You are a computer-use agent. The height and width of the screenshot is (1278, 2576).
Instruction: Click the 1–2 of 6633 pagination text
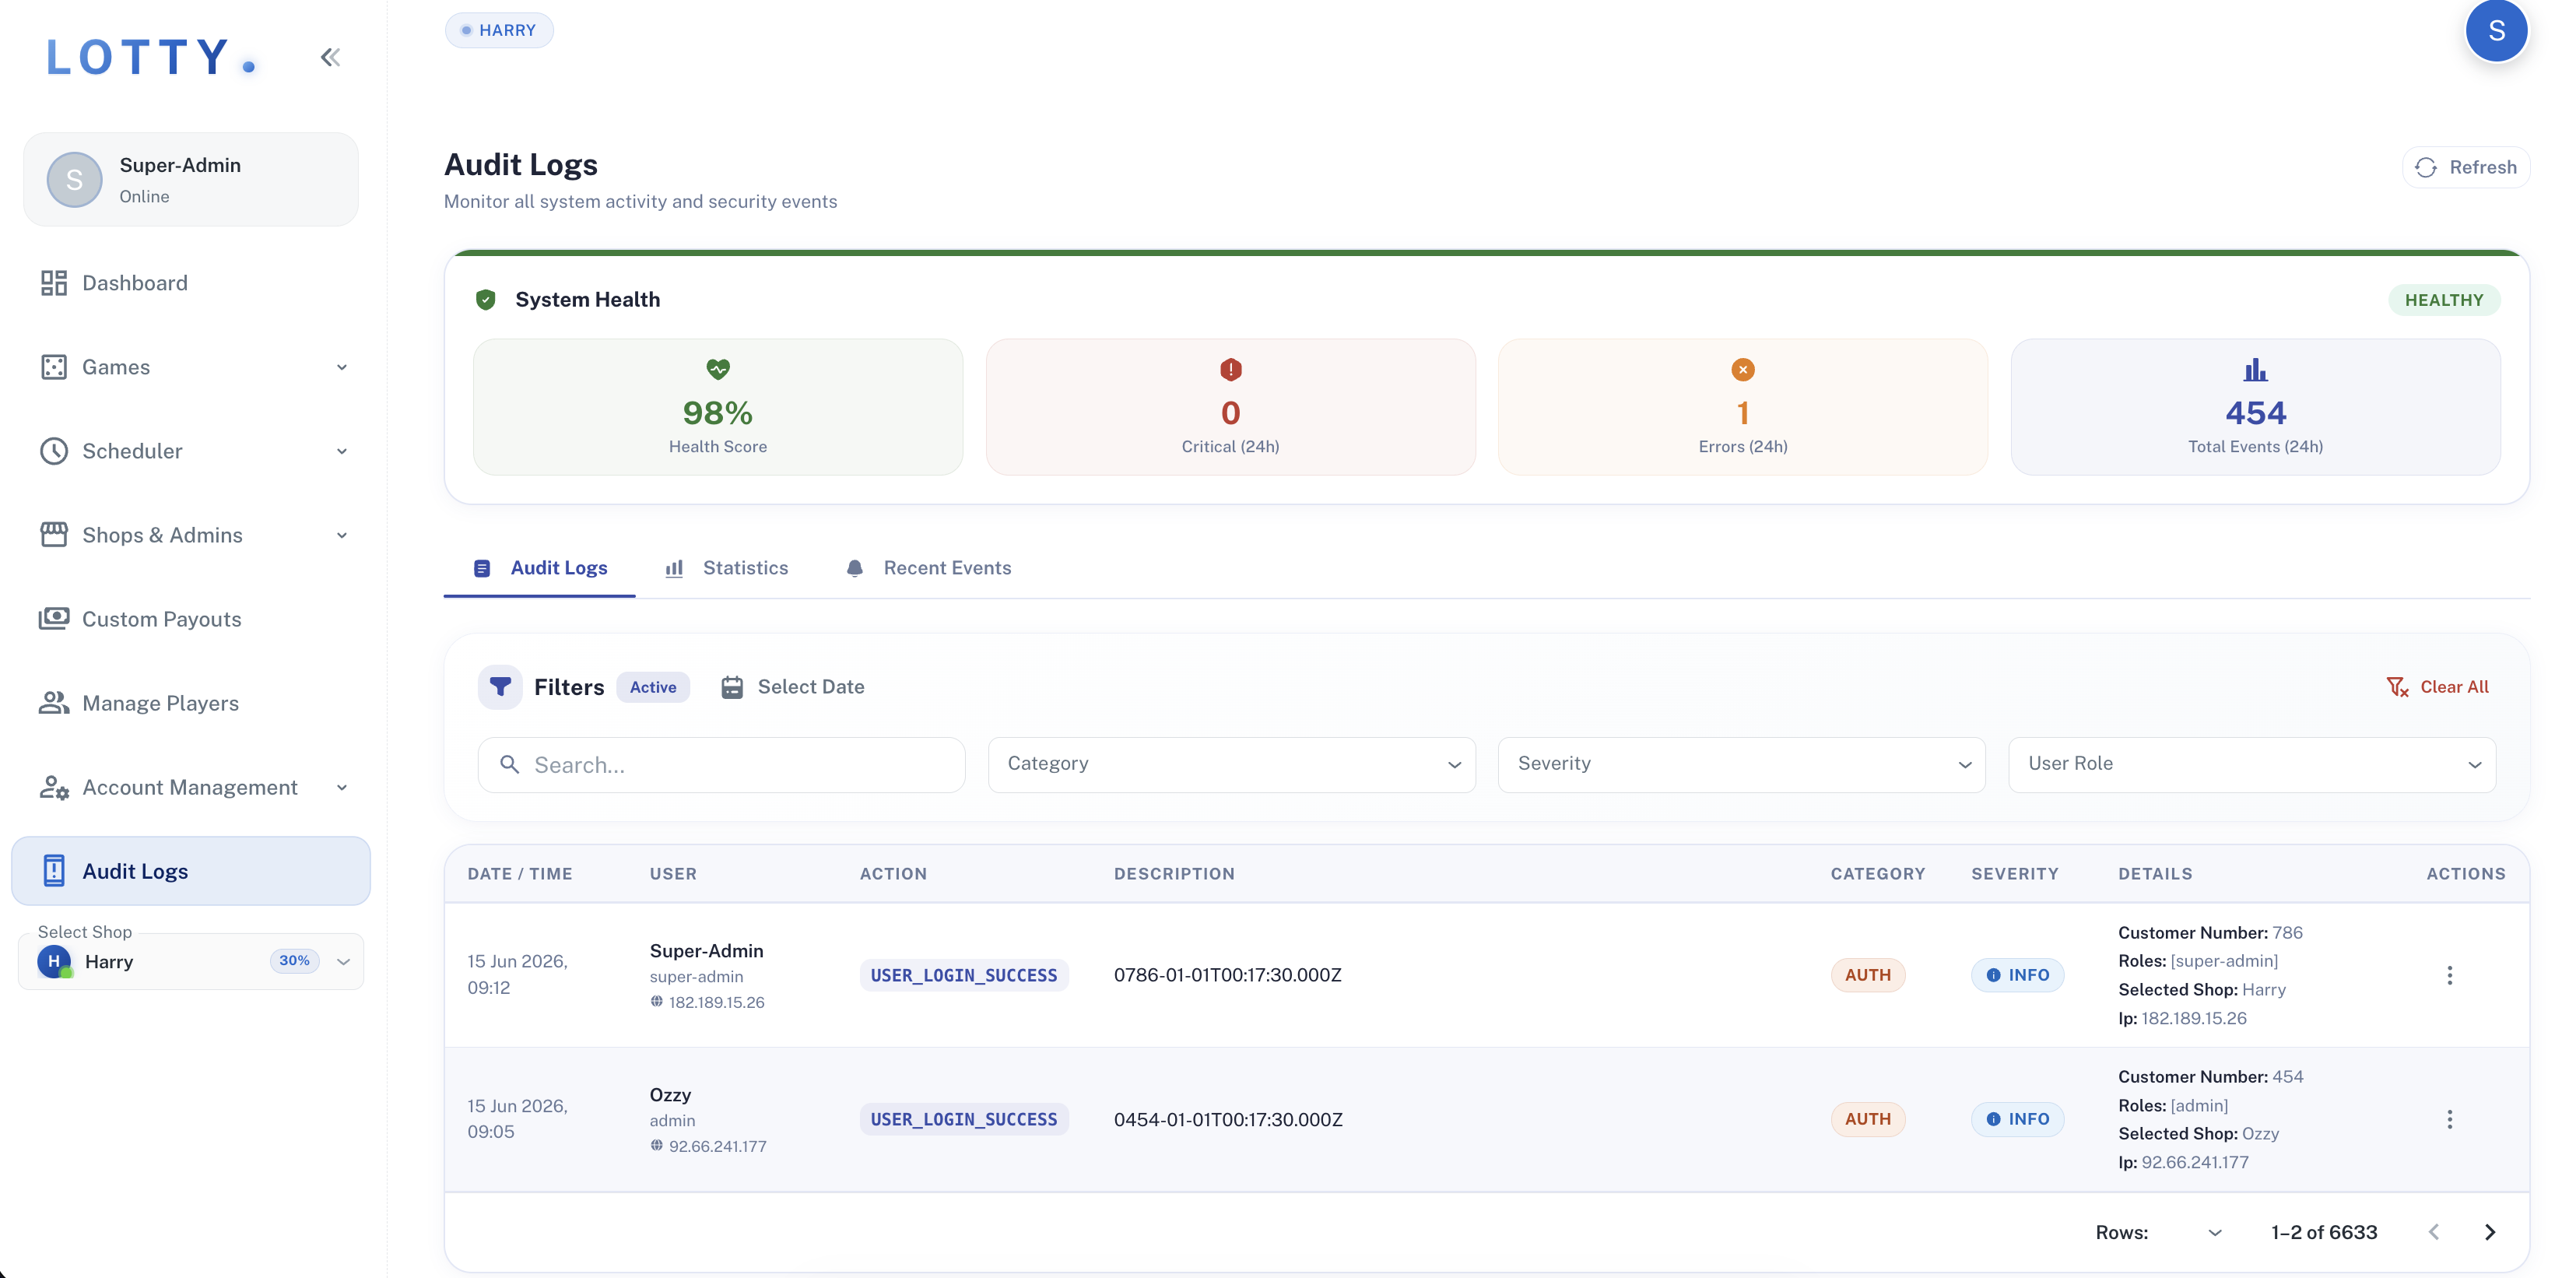2324,1232
